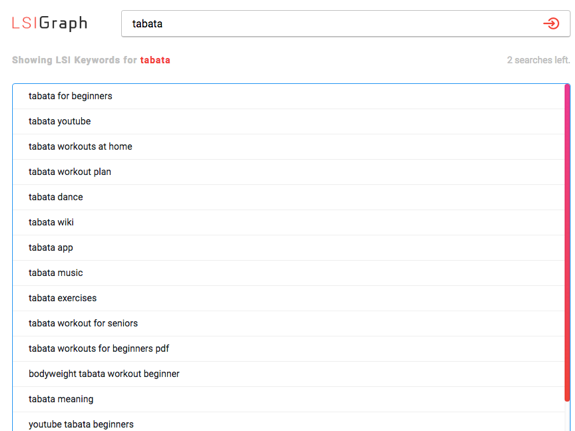Screen dimensions: 575x431
Task: Select 'tabata workout for seniors' row
Action: (x=289, y=323)
